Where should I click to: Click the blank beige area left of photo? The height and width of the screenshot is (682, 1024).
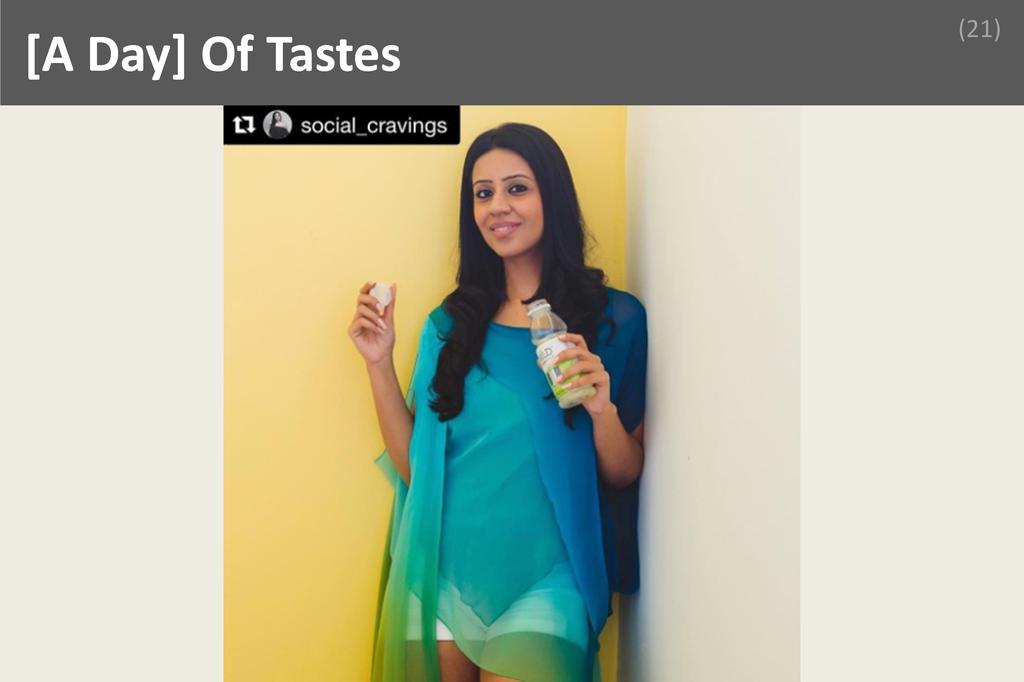click(x=112, y=393)
